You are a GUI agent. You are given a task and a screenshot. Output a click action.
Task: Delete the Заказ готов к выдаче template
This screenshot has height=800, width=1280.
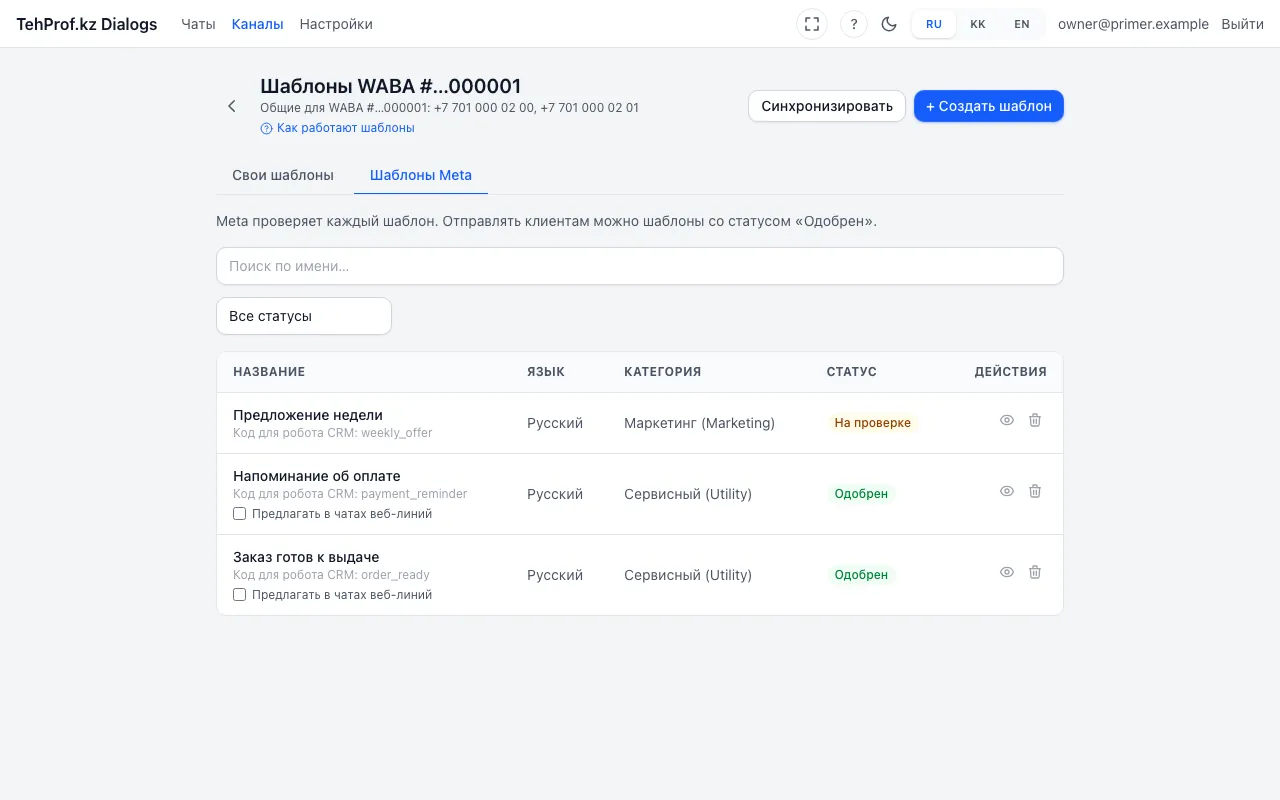[1035, 572]
